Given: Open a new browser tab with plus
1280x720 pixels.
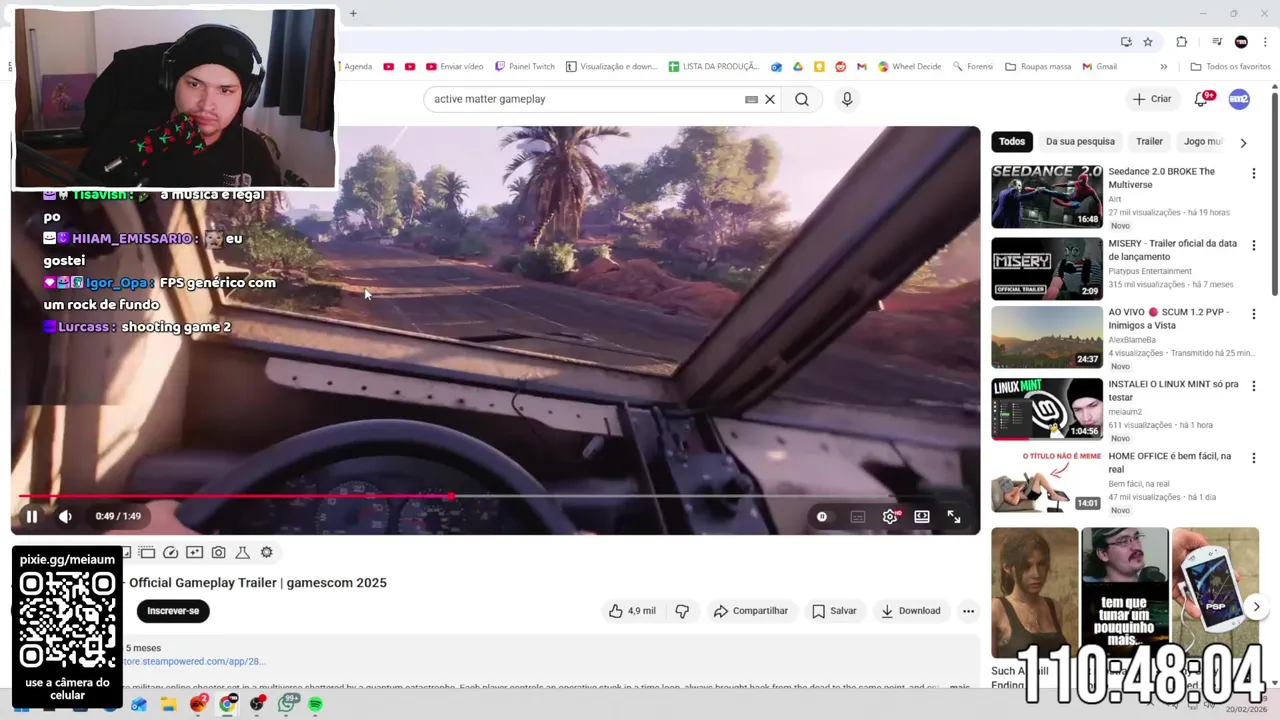Looking at the screenshot, I should (x=353, y=14).
